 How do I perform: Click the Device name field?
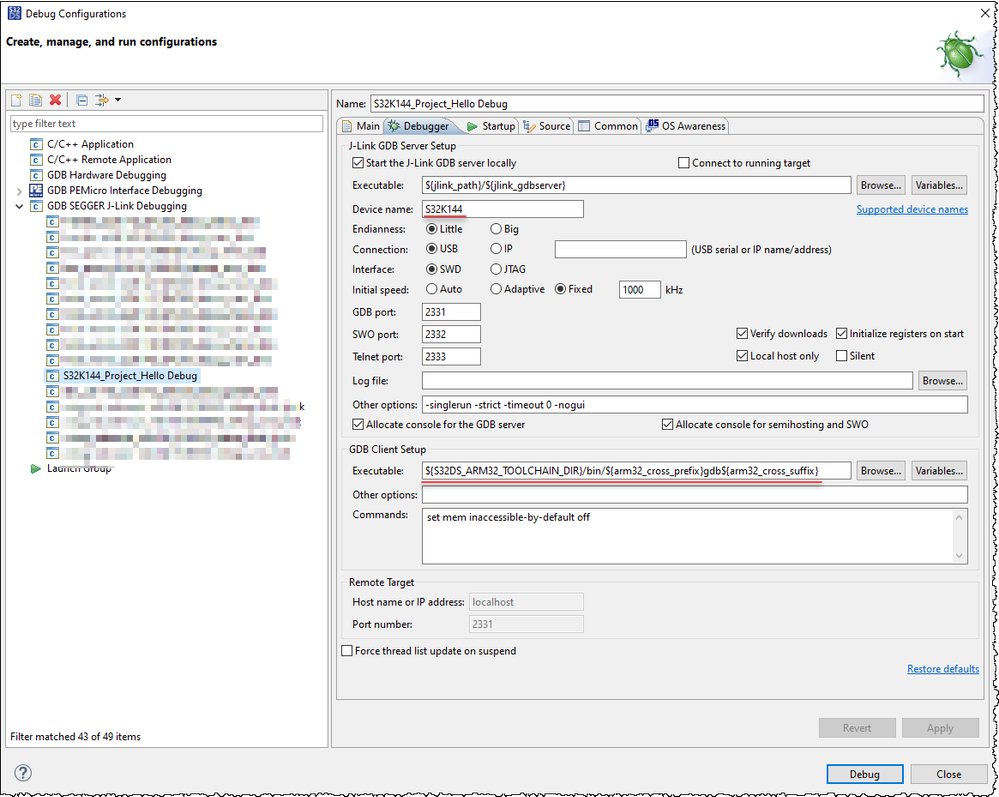pos(503,209)
